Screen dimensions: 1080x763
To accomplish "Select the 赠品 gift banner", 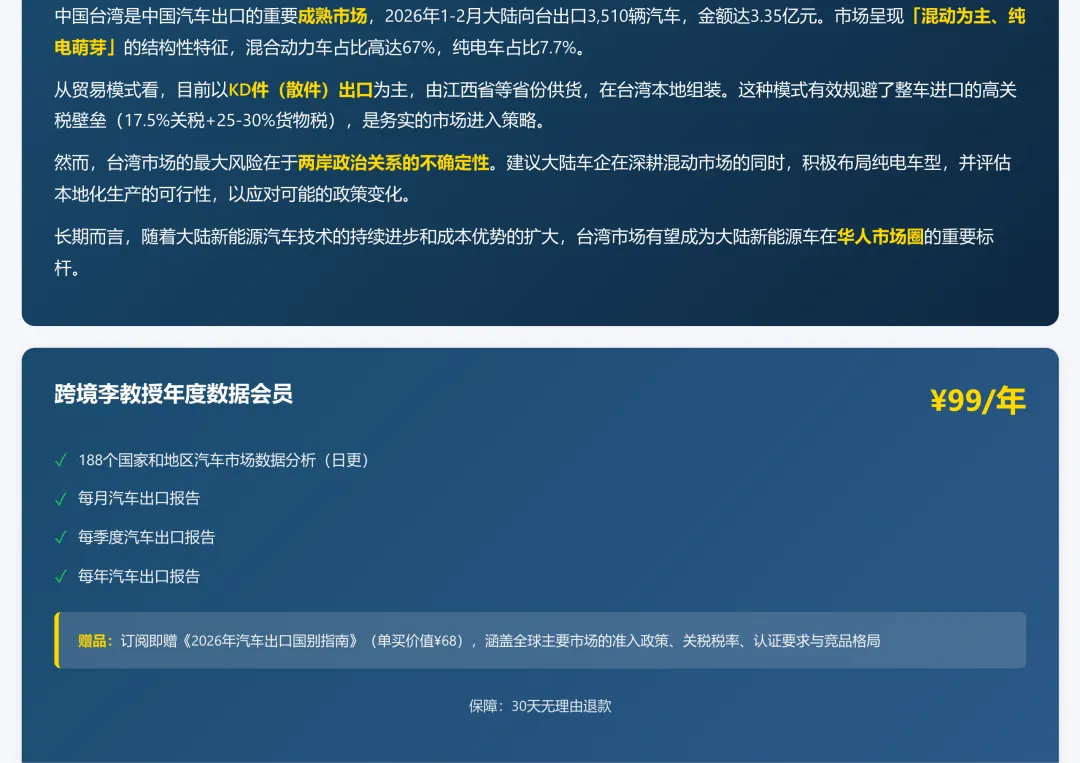I will coord(540,640).
